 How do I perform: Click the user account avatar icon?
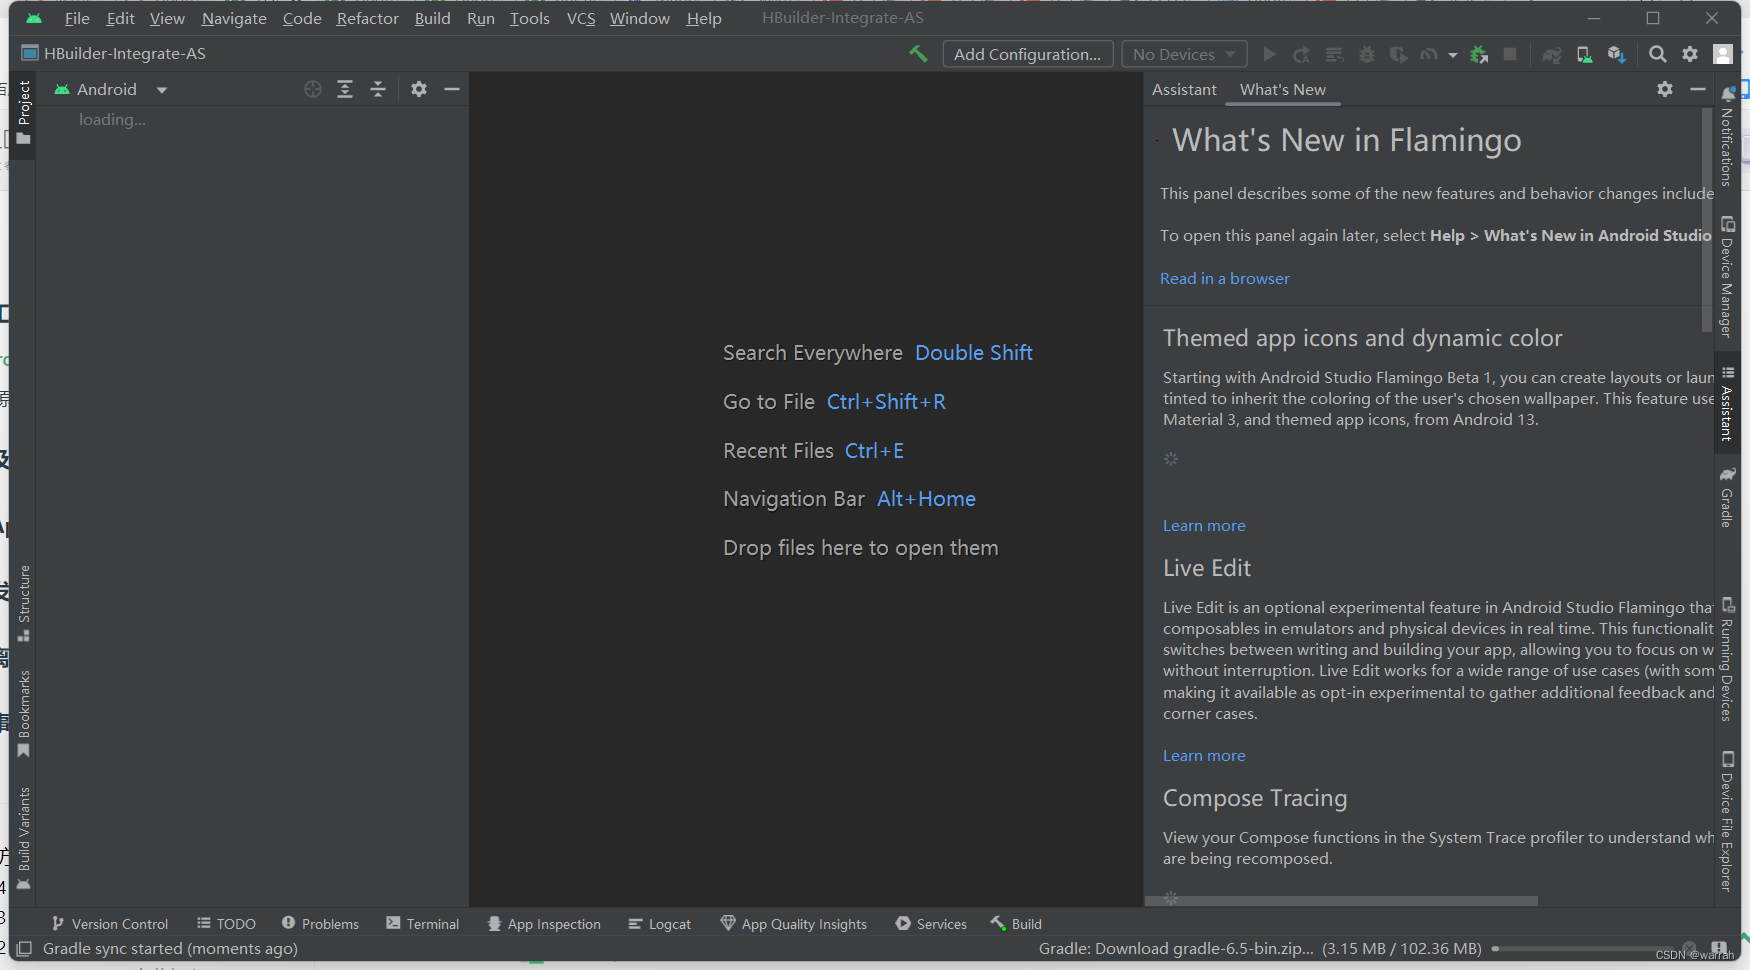1722,54
